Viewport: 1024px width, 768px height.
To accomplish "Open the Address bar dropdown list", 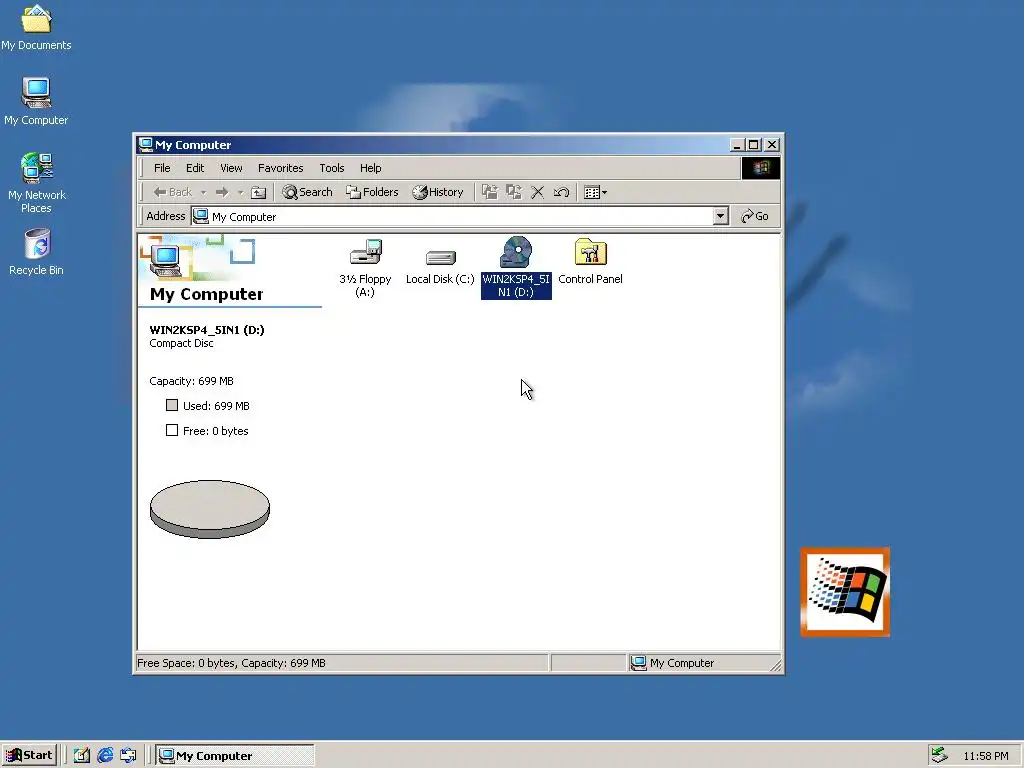I will click(x=720, y=216).
